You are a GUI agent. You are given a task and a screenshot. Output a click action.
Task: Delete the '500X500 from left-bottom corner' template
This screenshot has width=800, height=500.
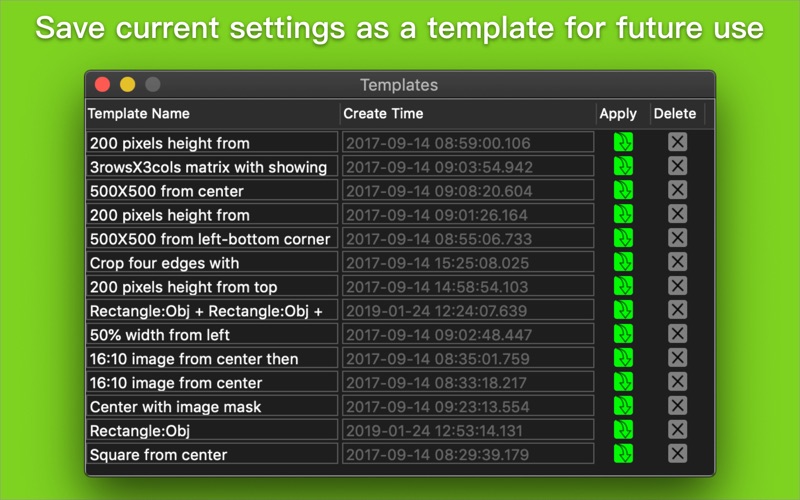pyautogui.click(x=677, y=238)
